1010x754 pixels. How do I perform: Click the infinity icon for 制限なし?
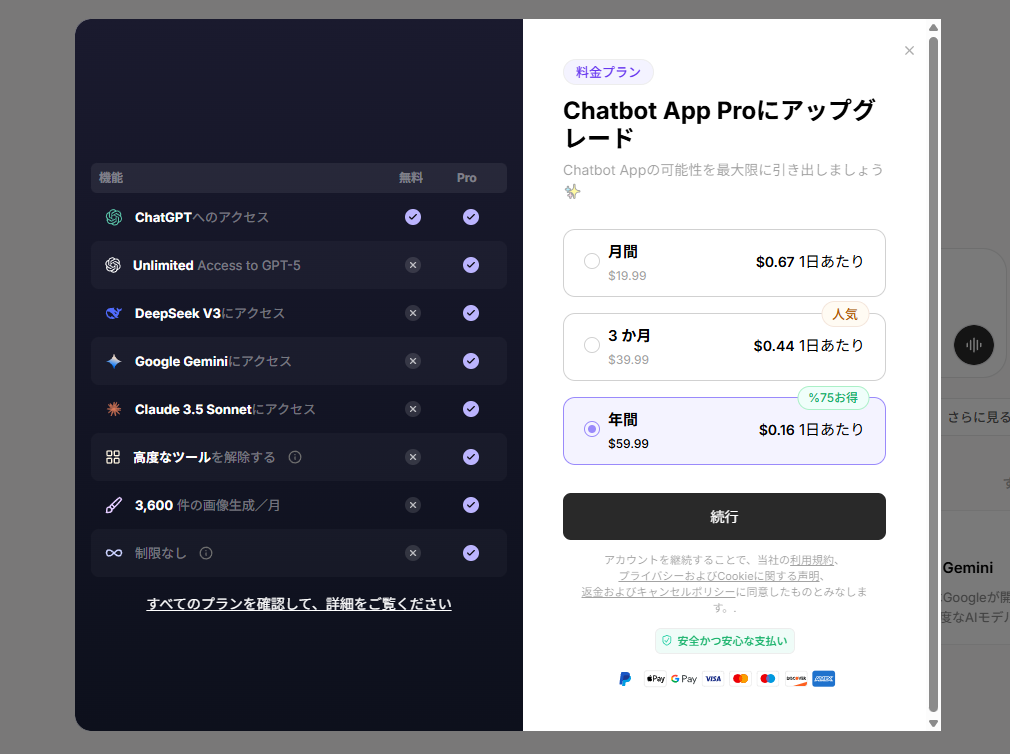pos(114,553)
